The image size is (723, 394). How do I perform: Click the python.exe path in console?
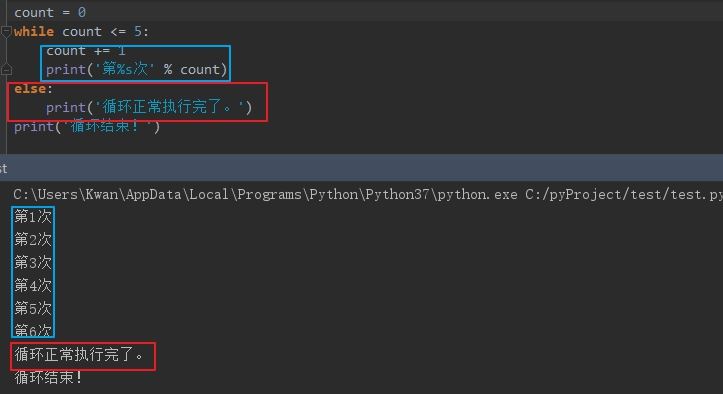click(265, 195)
